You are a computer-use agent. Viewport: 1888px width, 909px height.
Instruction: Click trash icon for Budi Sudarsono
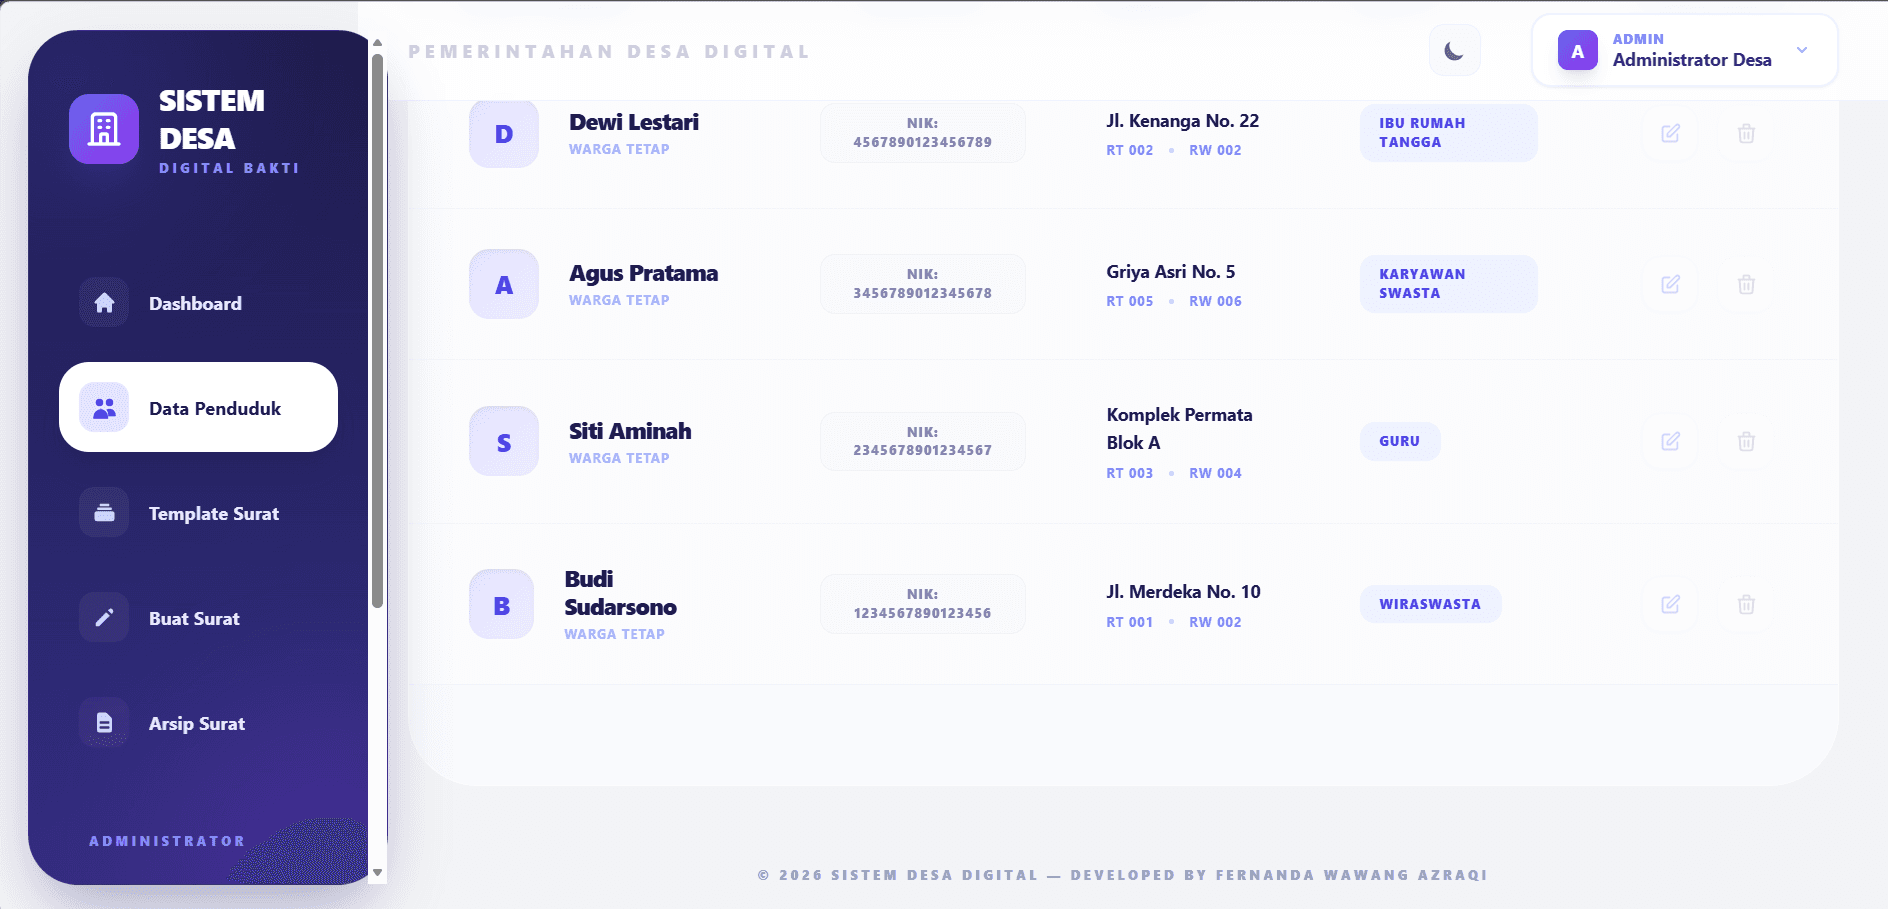coord(1746,605)
